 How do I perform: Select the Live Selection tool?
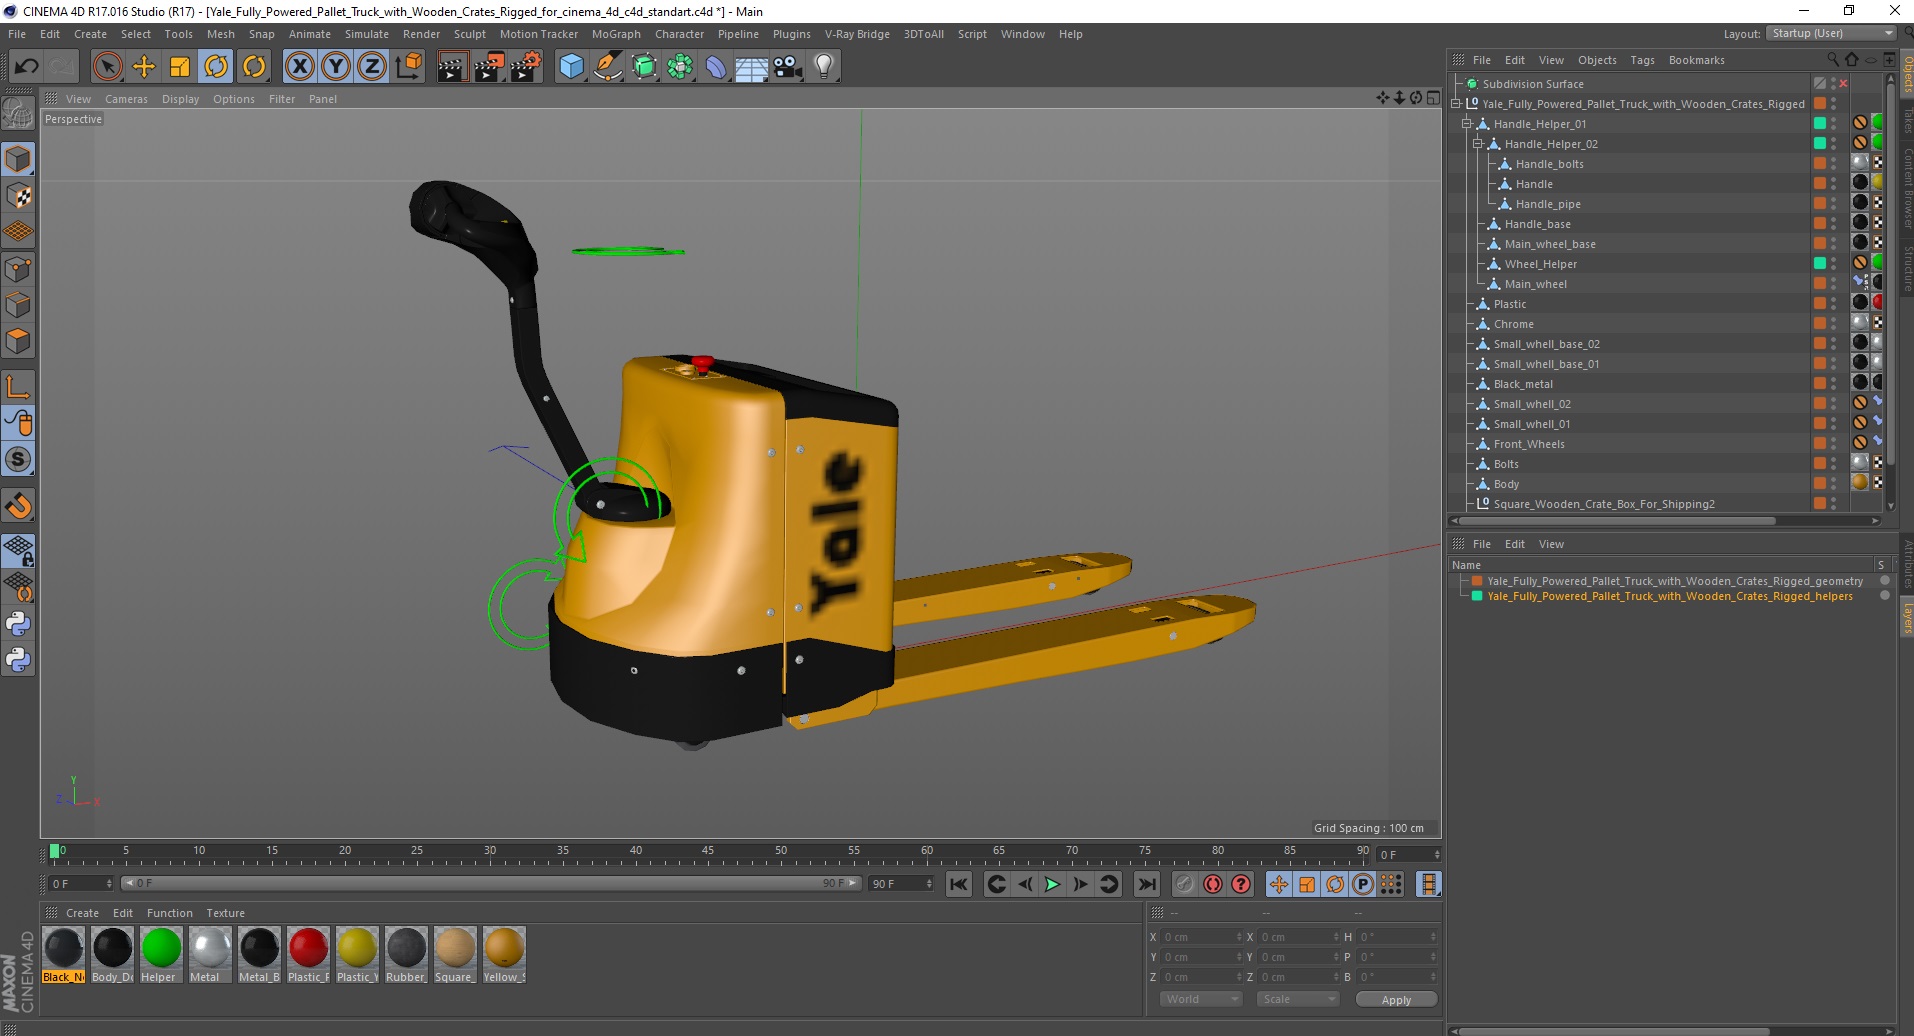pyautogui.click(x=107, y=67)
